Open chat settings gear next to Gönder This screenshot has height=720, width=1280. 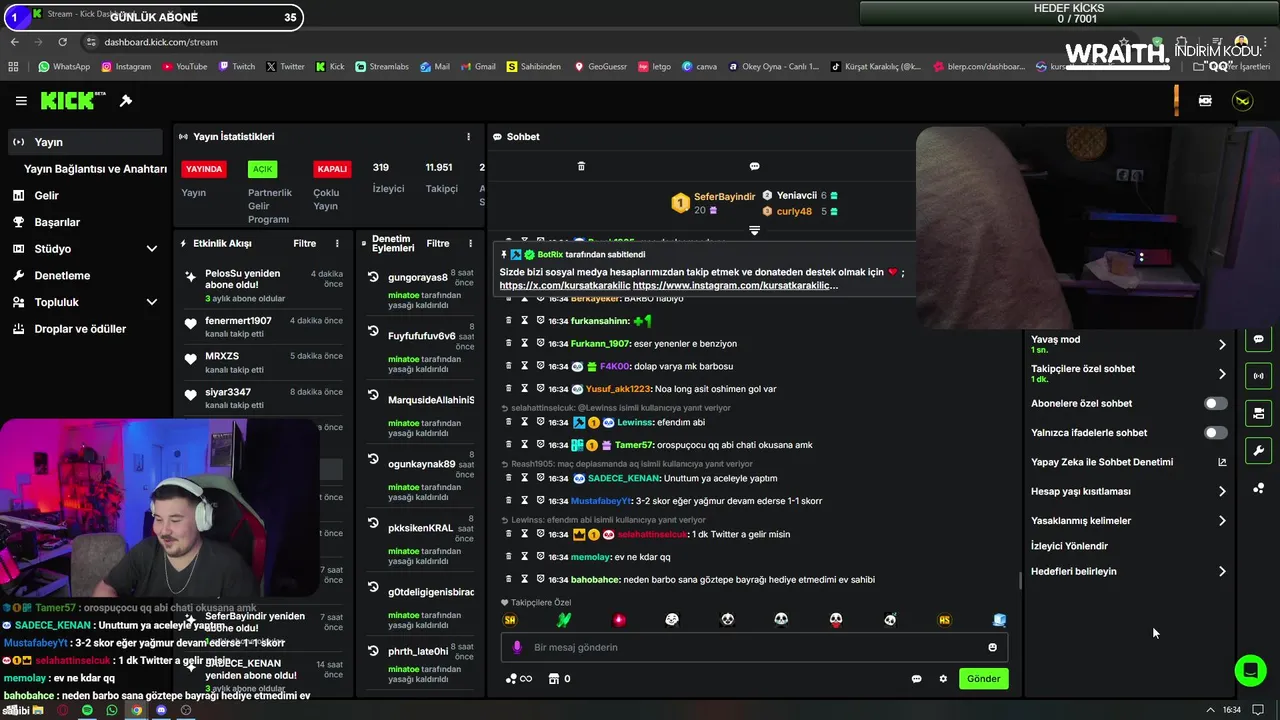click(x=943, y=679)
